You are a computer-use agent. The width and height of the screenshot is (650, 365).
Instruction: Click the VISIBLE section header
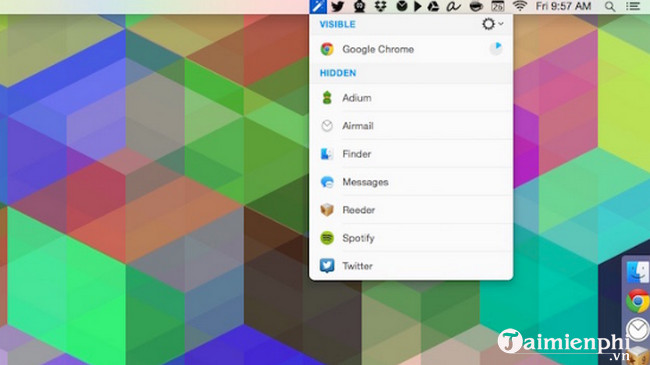[337, 24]
